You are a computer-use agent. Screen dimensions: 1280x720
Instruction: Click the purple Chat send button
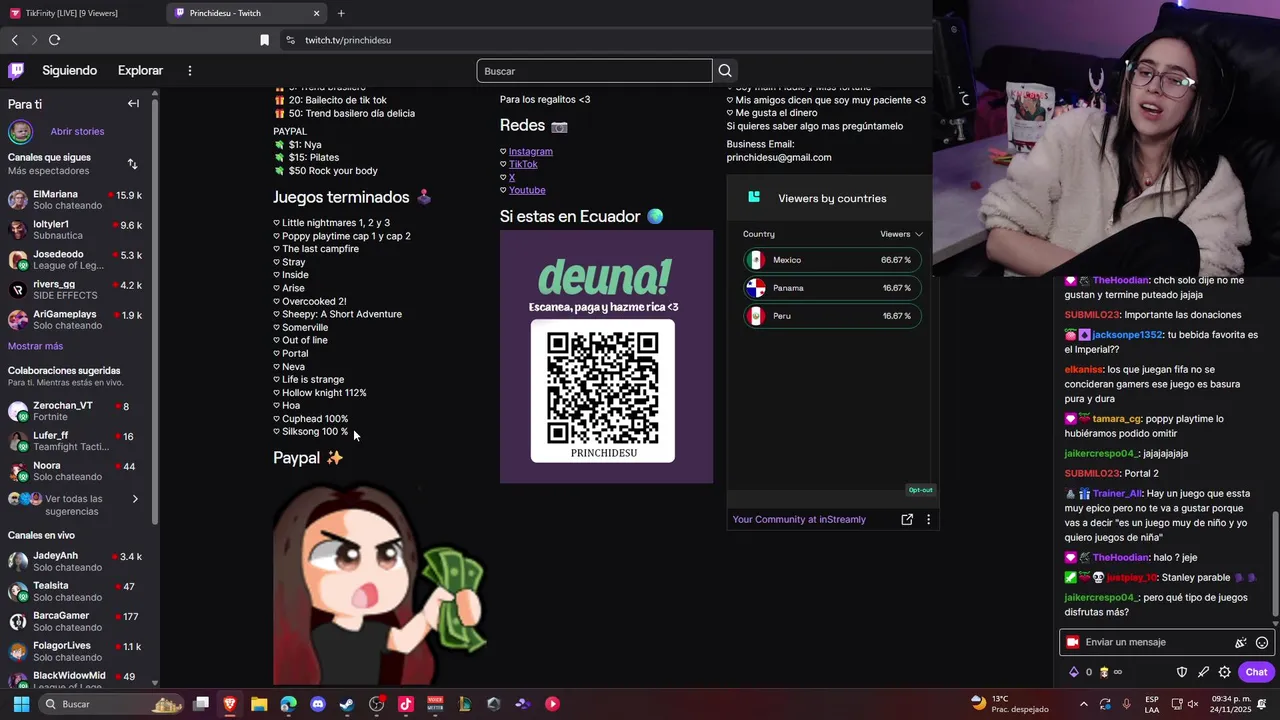pyautogui.click(x=1256, y=672)
